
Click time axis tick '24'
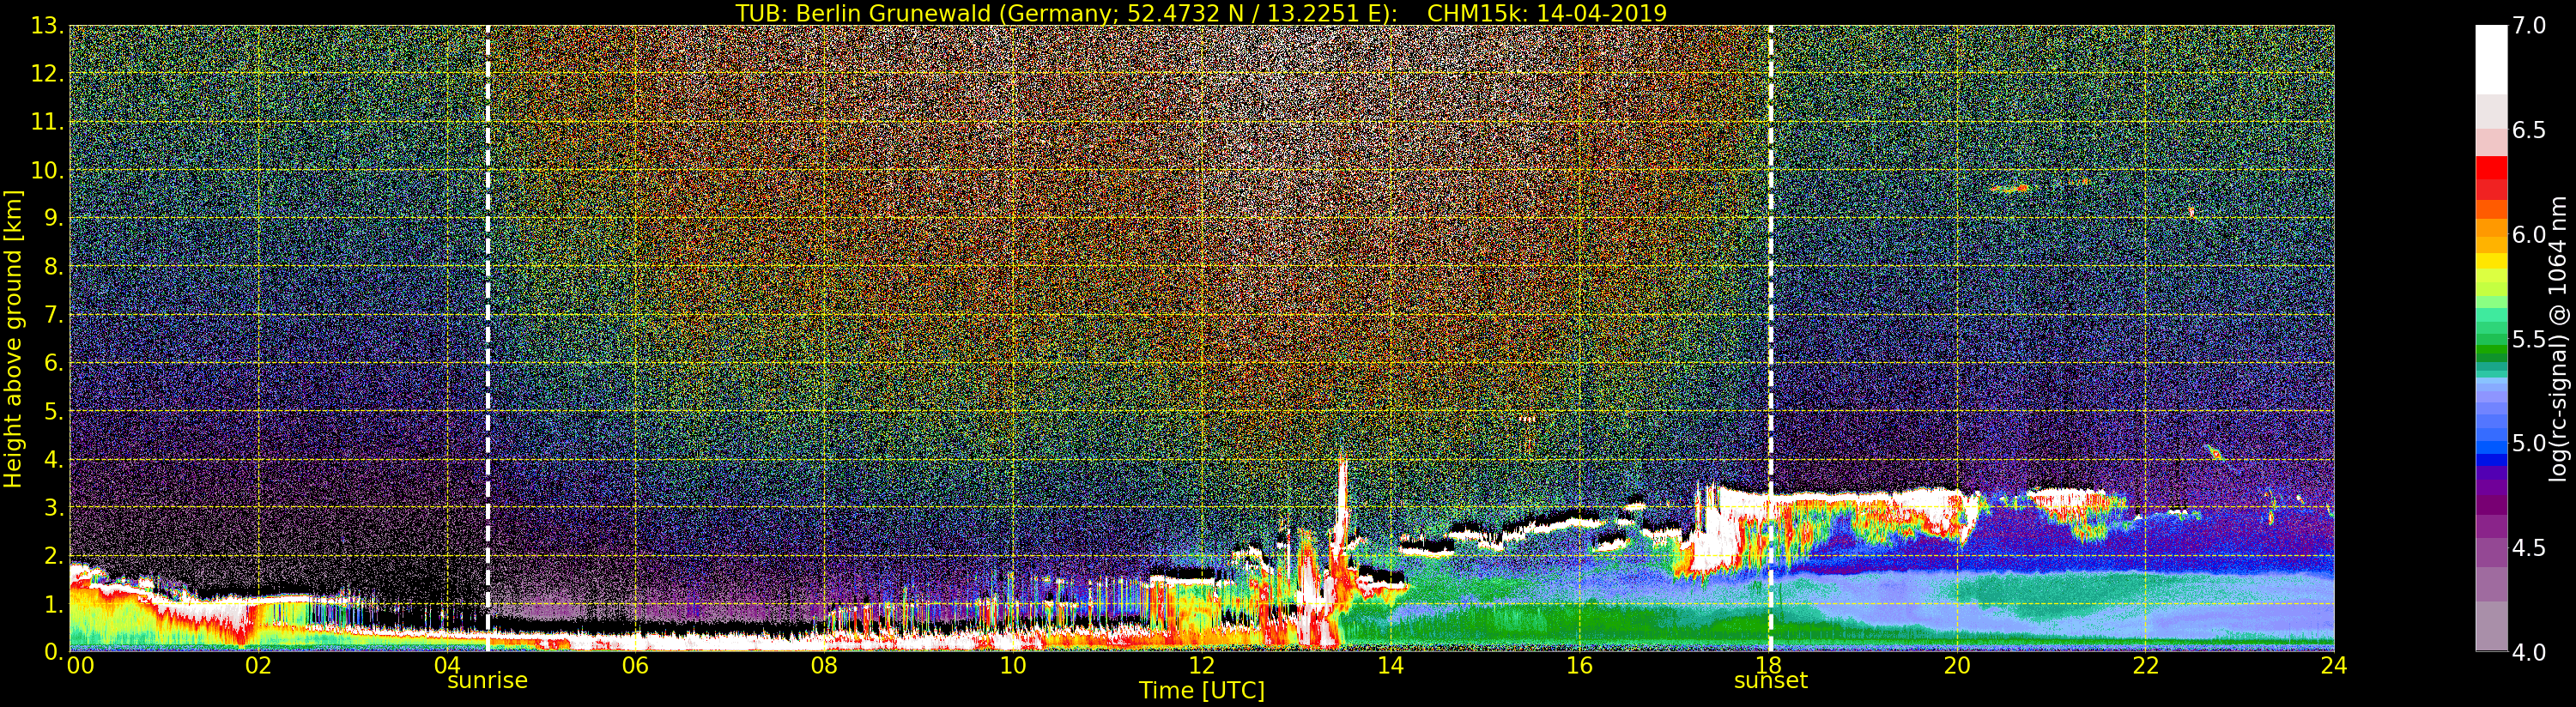pos(2334,665)
